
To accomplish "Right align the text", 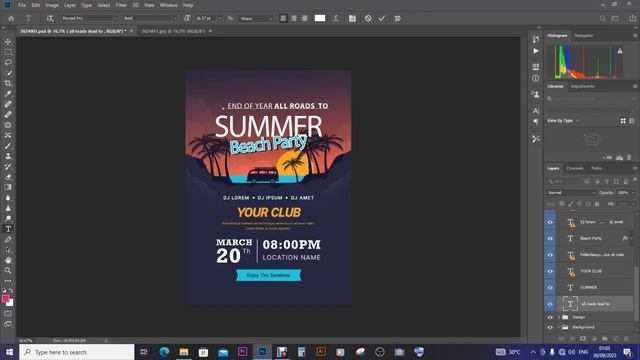I will pos(304,18).
